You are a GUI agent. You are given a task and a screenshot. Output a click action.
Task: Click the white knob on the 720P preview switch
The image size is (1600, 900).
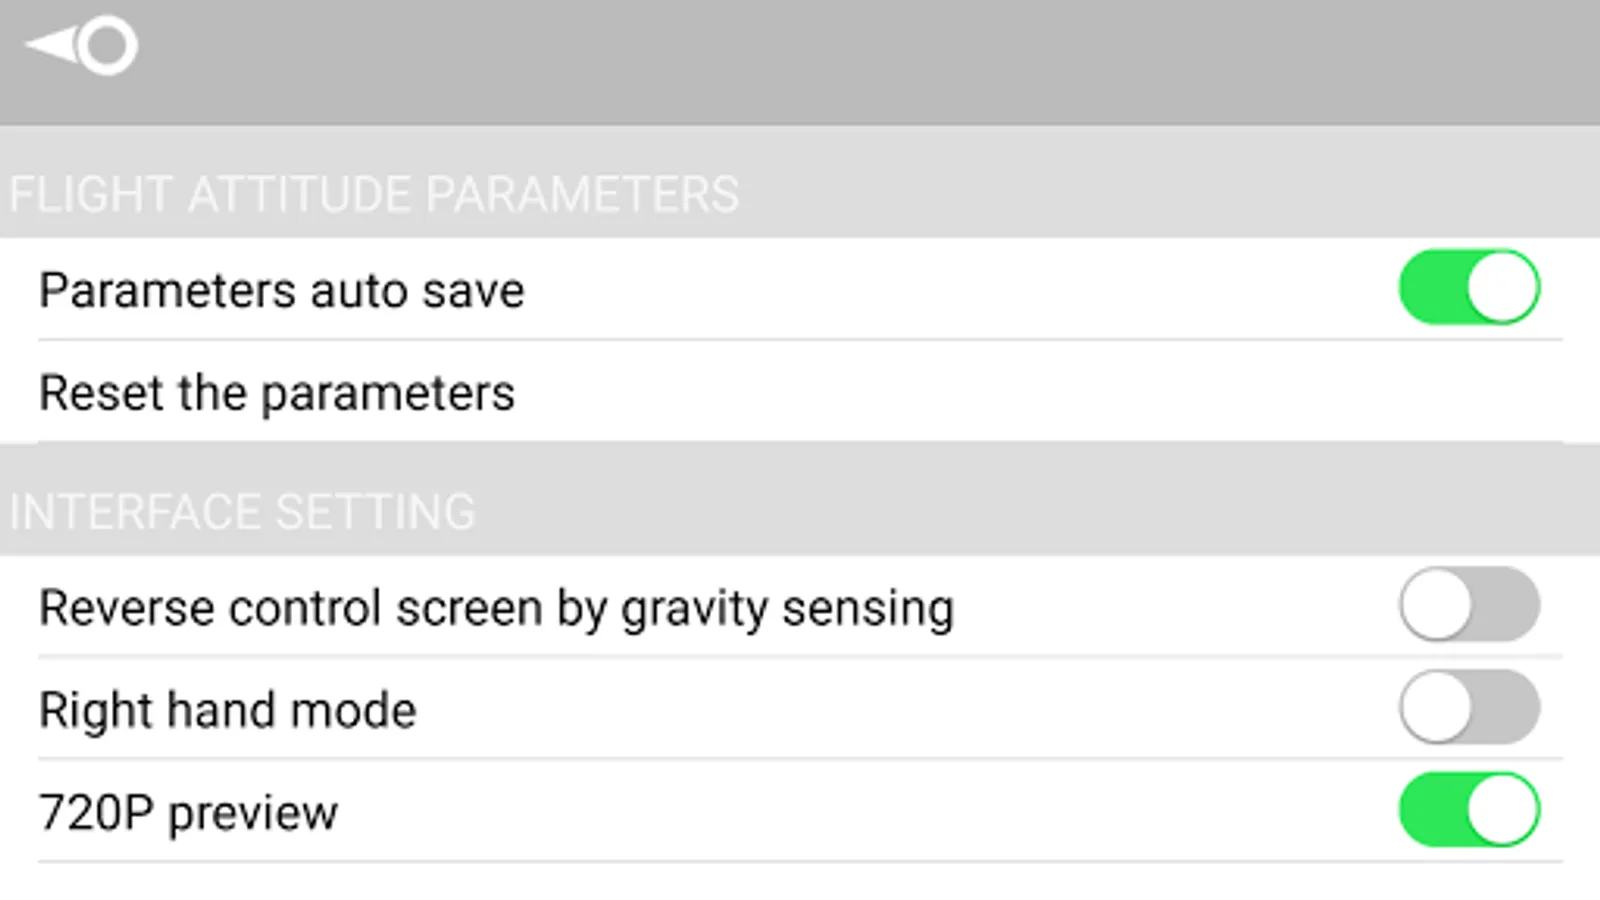pyautogui.click(x=1502, y=810)
